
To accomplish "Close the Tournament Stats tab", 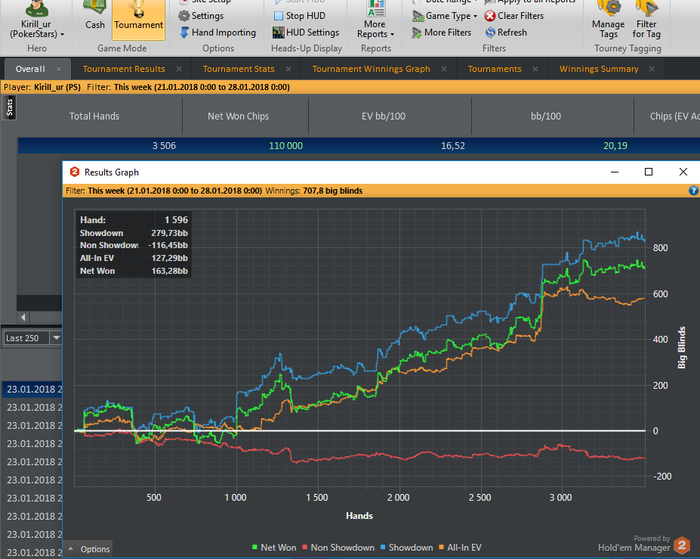I will [288, 69].
